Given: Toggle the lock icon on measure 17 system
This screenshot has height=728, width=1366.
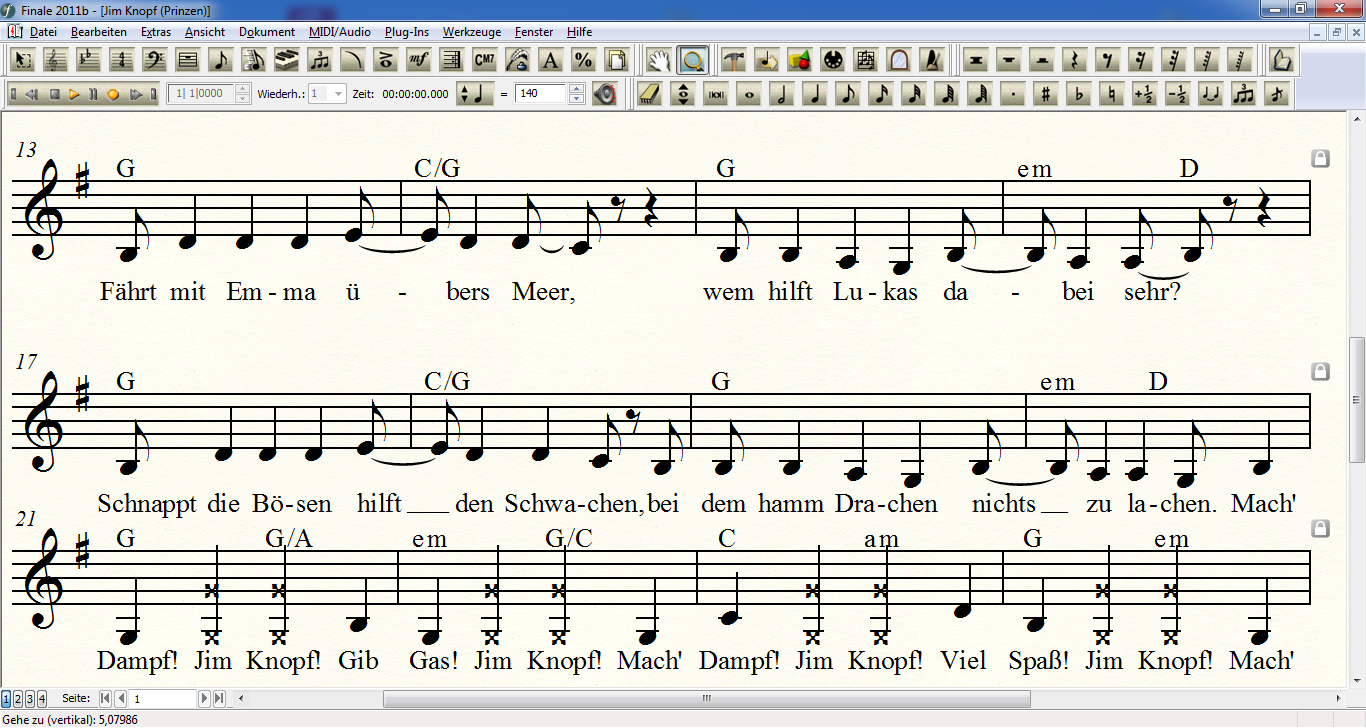Looking at the screenshot, I should [x=1319, y=372].
